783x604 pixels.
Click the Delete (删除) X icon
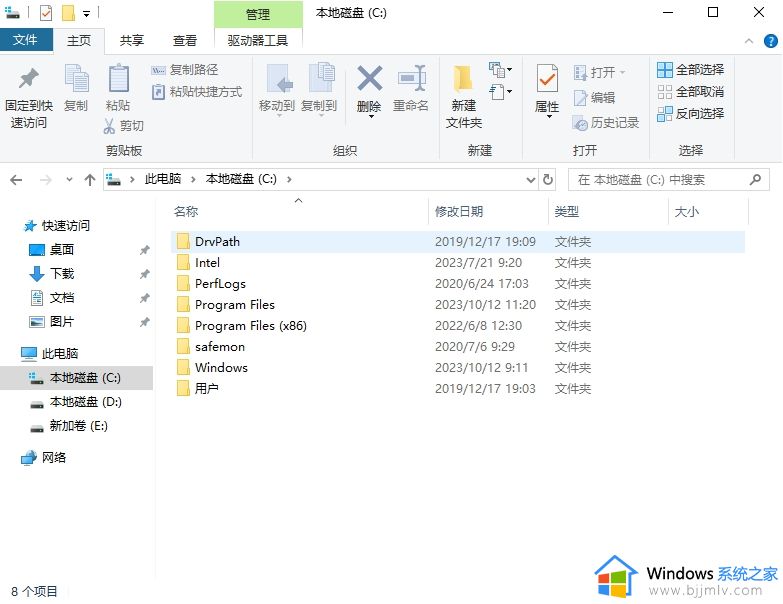(x=370, y=78)
